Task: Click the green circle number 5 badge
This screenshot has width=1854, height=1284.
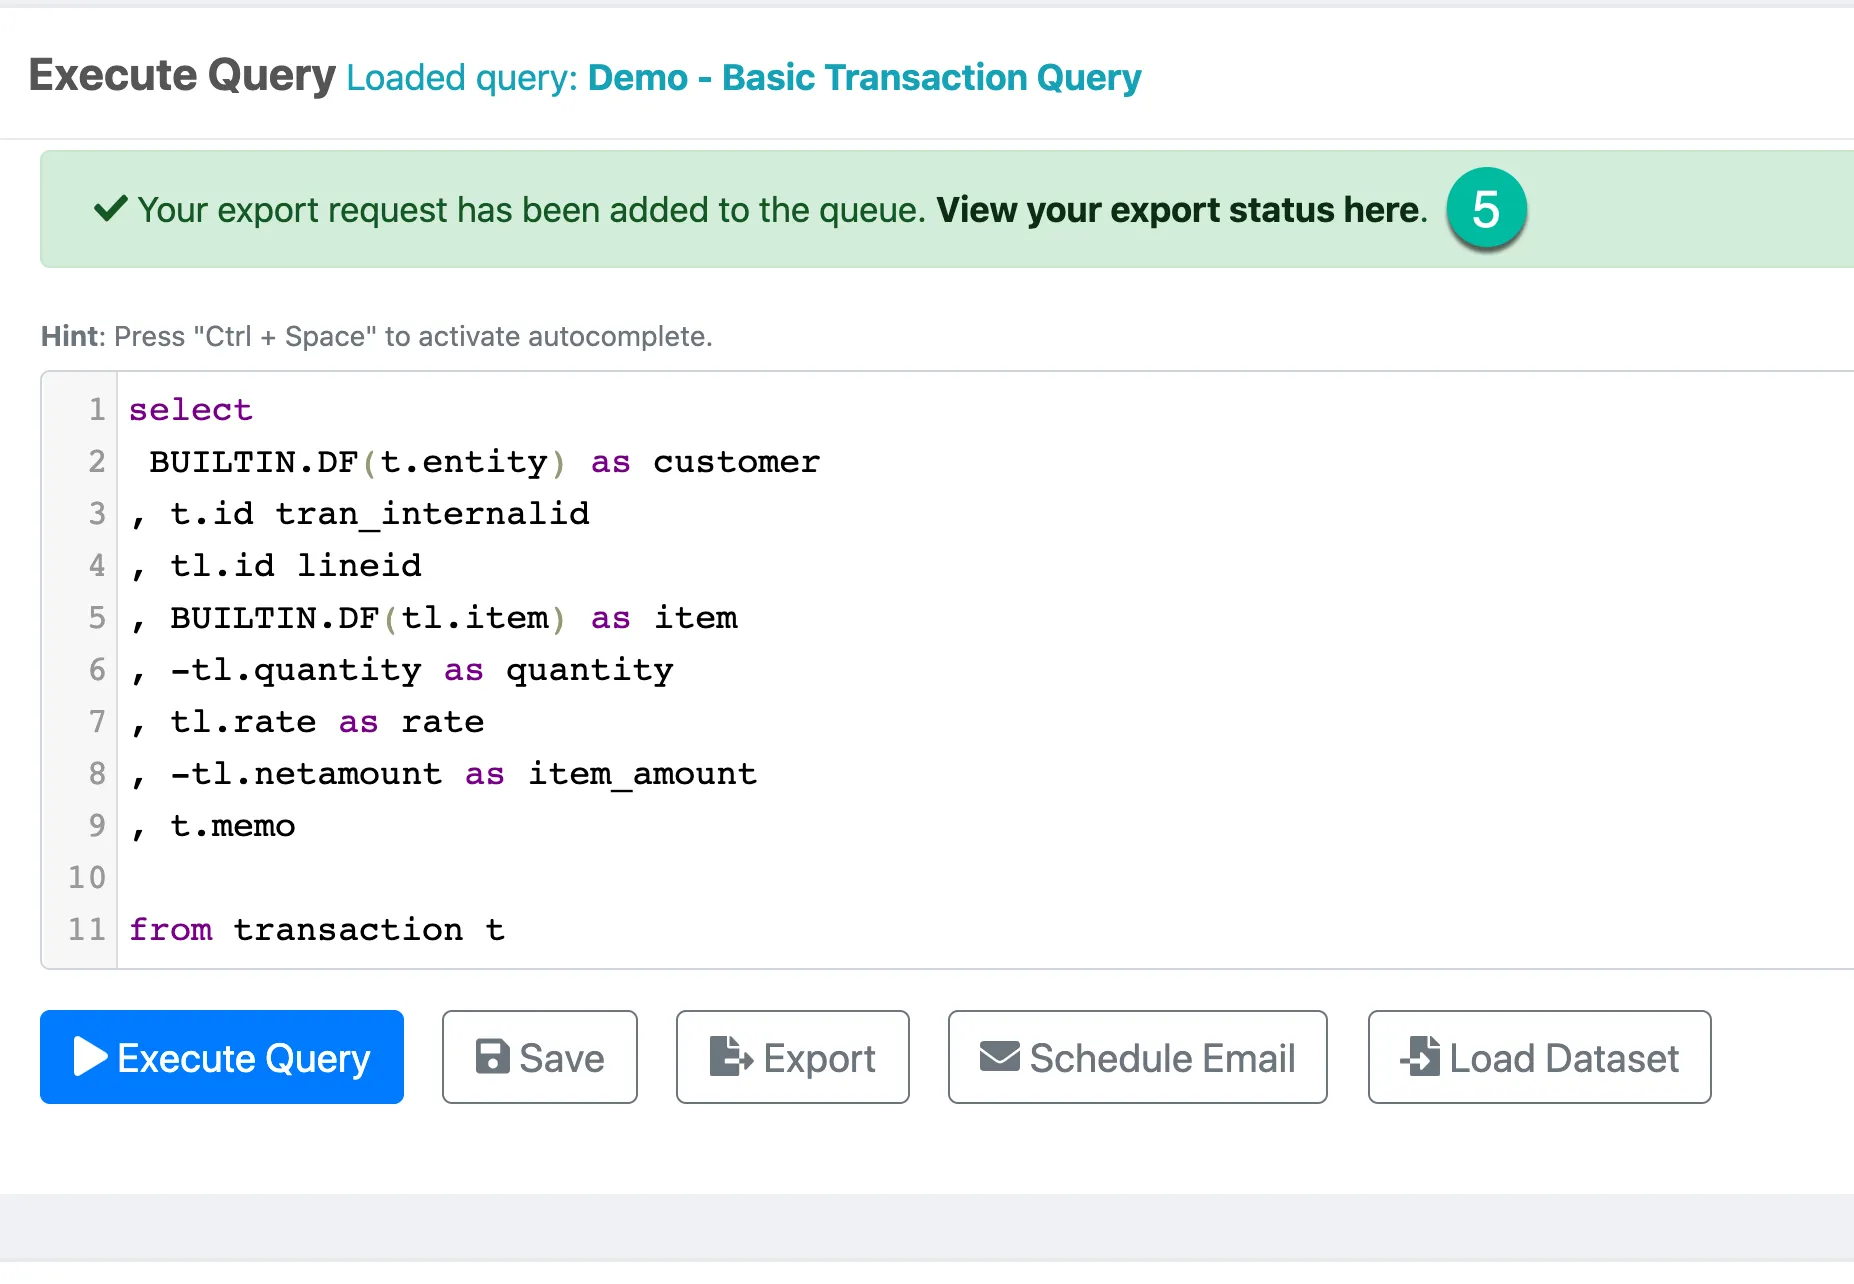Action: coord(1486,209)
